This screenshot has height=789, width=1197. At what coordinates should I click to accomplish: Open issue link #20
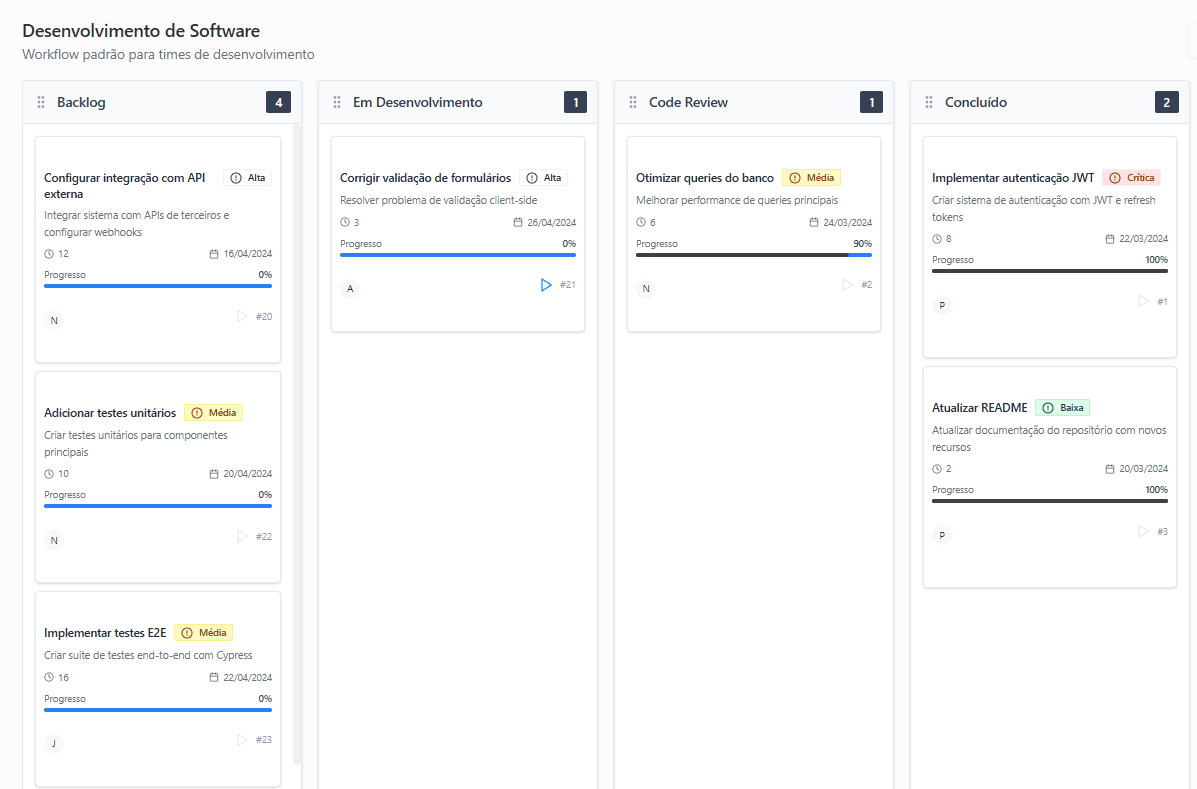(265, 316)
